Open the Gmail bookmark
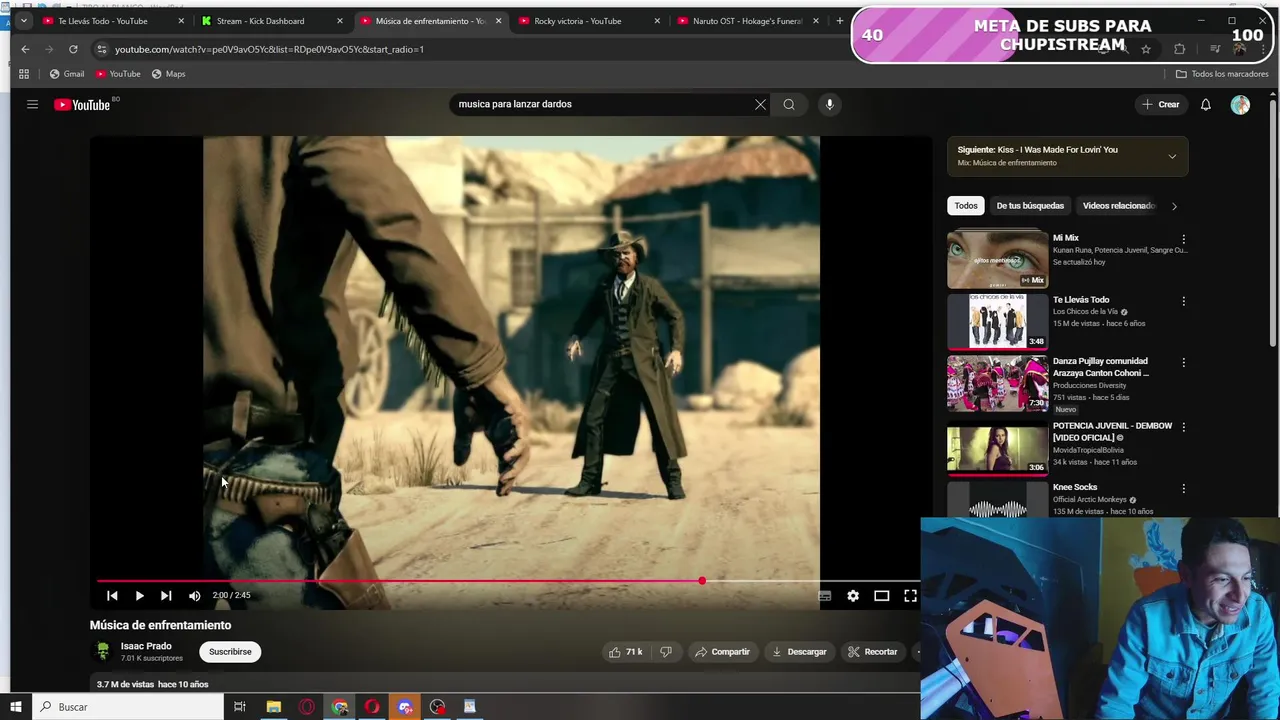Image resolution: width=1280 pixels, height=720 pixels. pyautogui.click(x=67, y=74)
